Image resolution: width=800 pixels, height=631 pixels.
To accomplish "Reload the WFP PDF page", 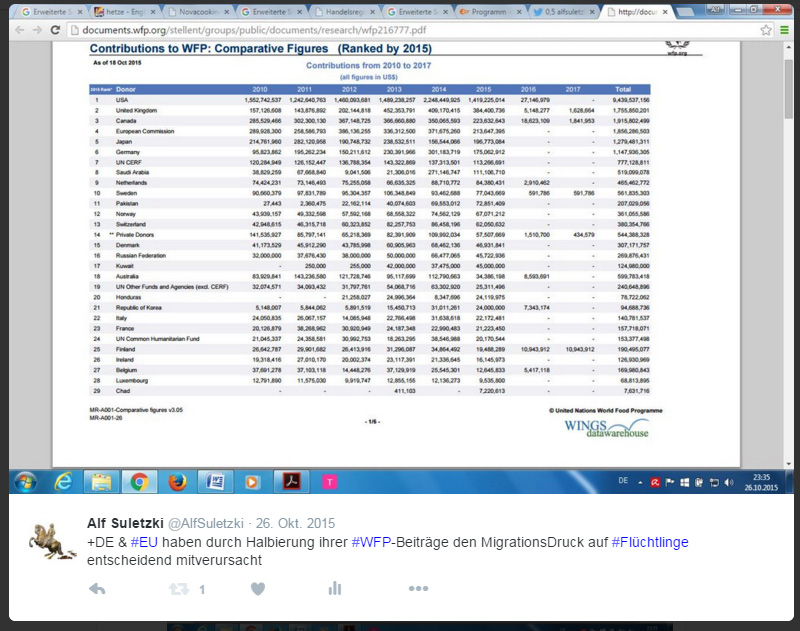I will [x=55, y=30].
